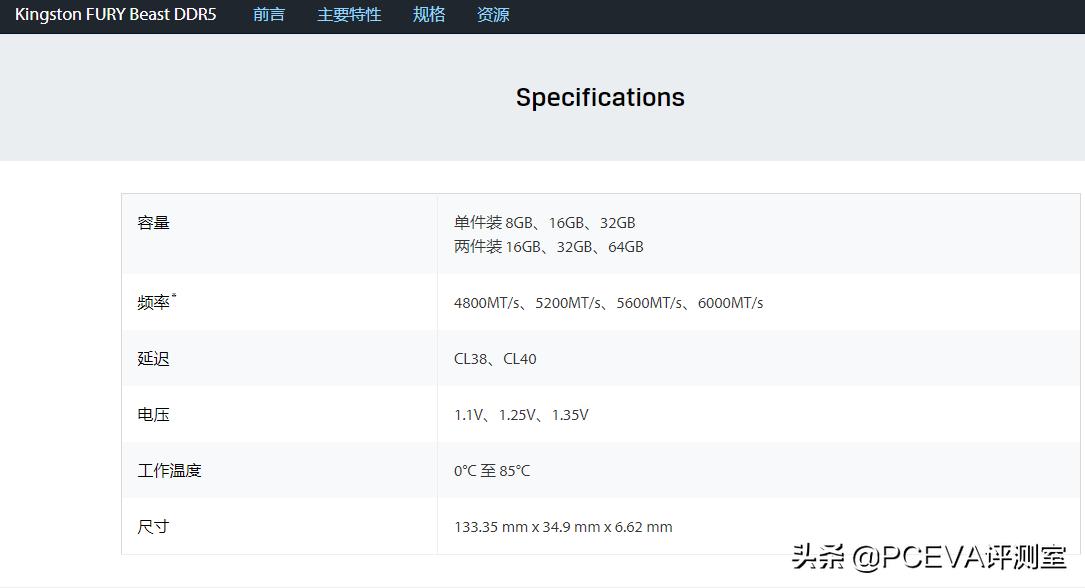Image resolution: width=1085 pixels, height=588 pixels.
Task: Click the 1.35V voltage value
Action: (568, 414)
